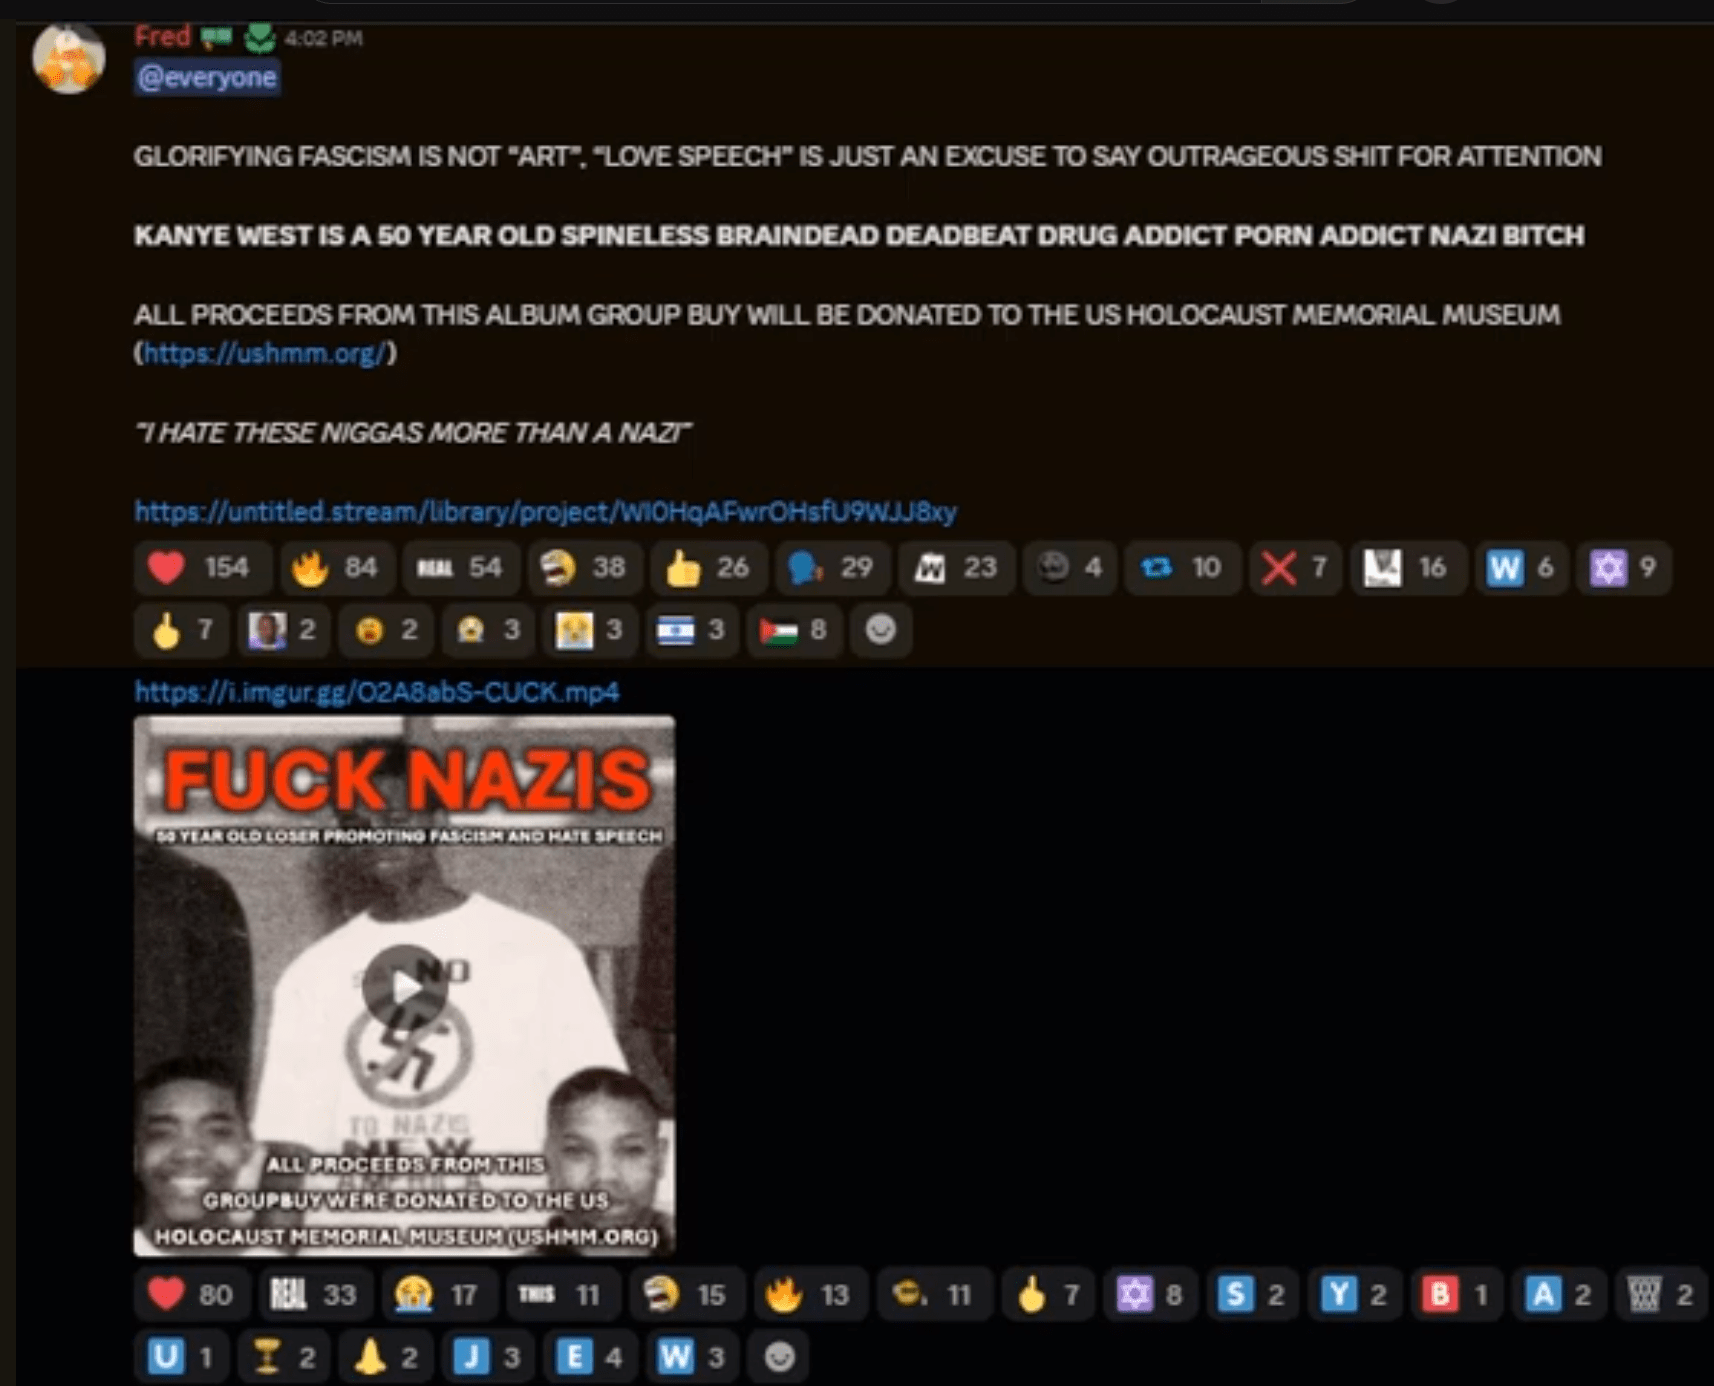1714x1386 pixels.
Task: Click the 4:02 PM message timestamp
Action: pyautogui.click(x=323, y=39)
